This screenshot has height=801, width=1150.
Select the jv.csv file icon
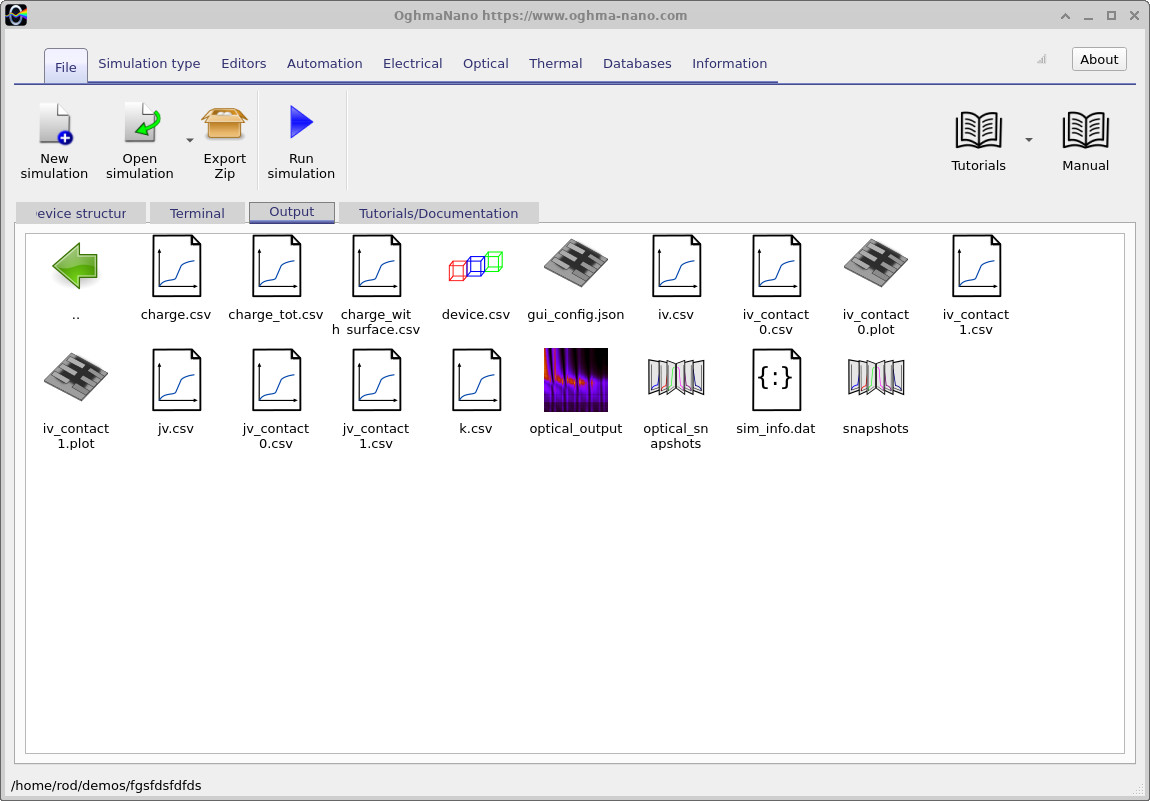pyautogui.click(x=176, y=379)
